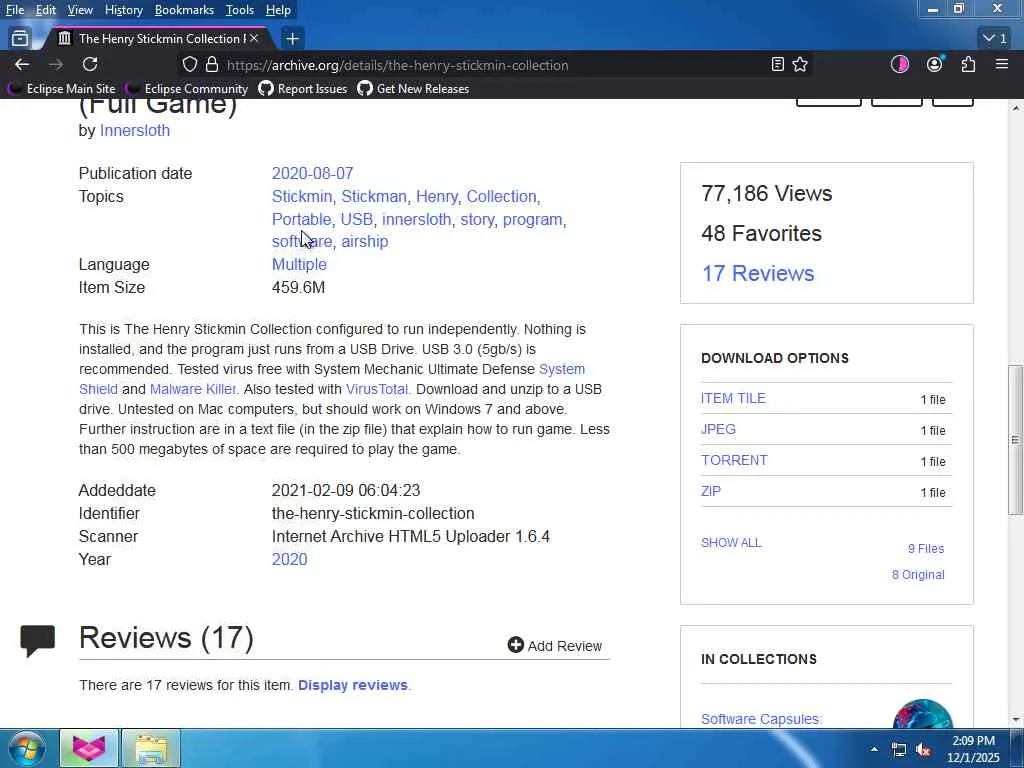Open the Software Capsules collection link
This screenshot has width=1024, height=768.
pos(761,719)
